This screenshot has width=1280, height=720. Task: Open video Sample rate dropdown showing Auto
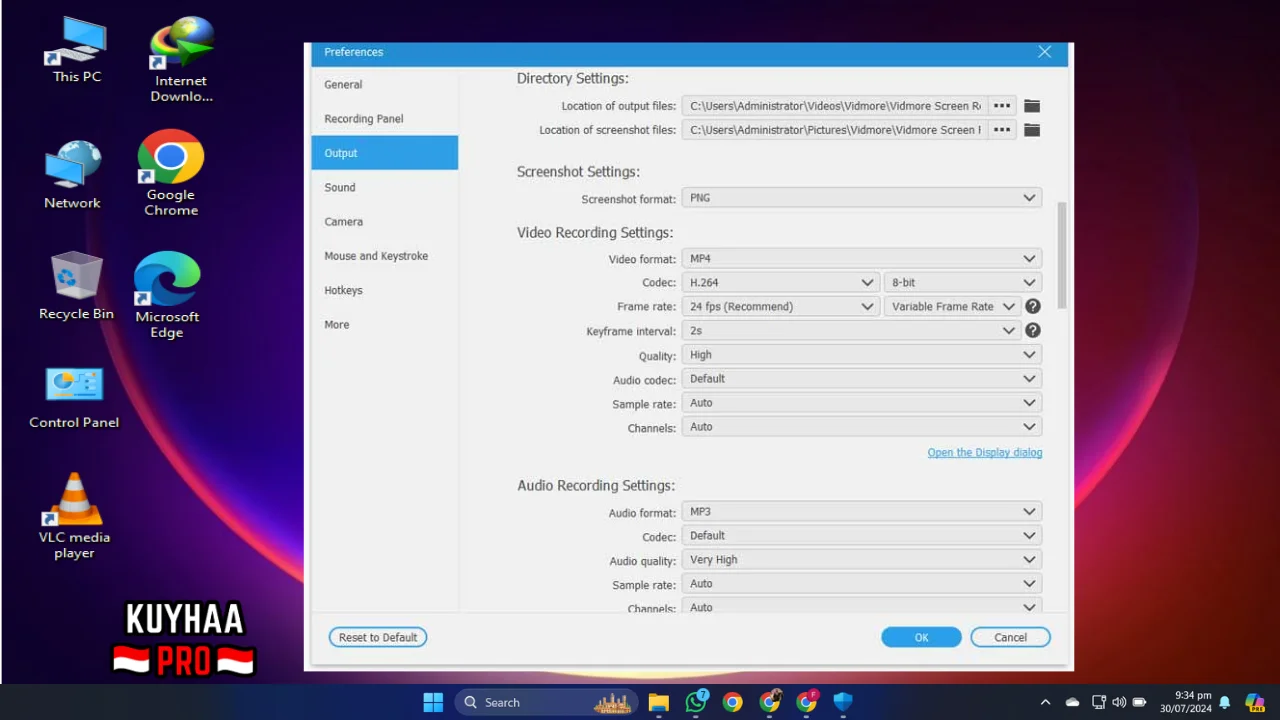click(862, 403)
